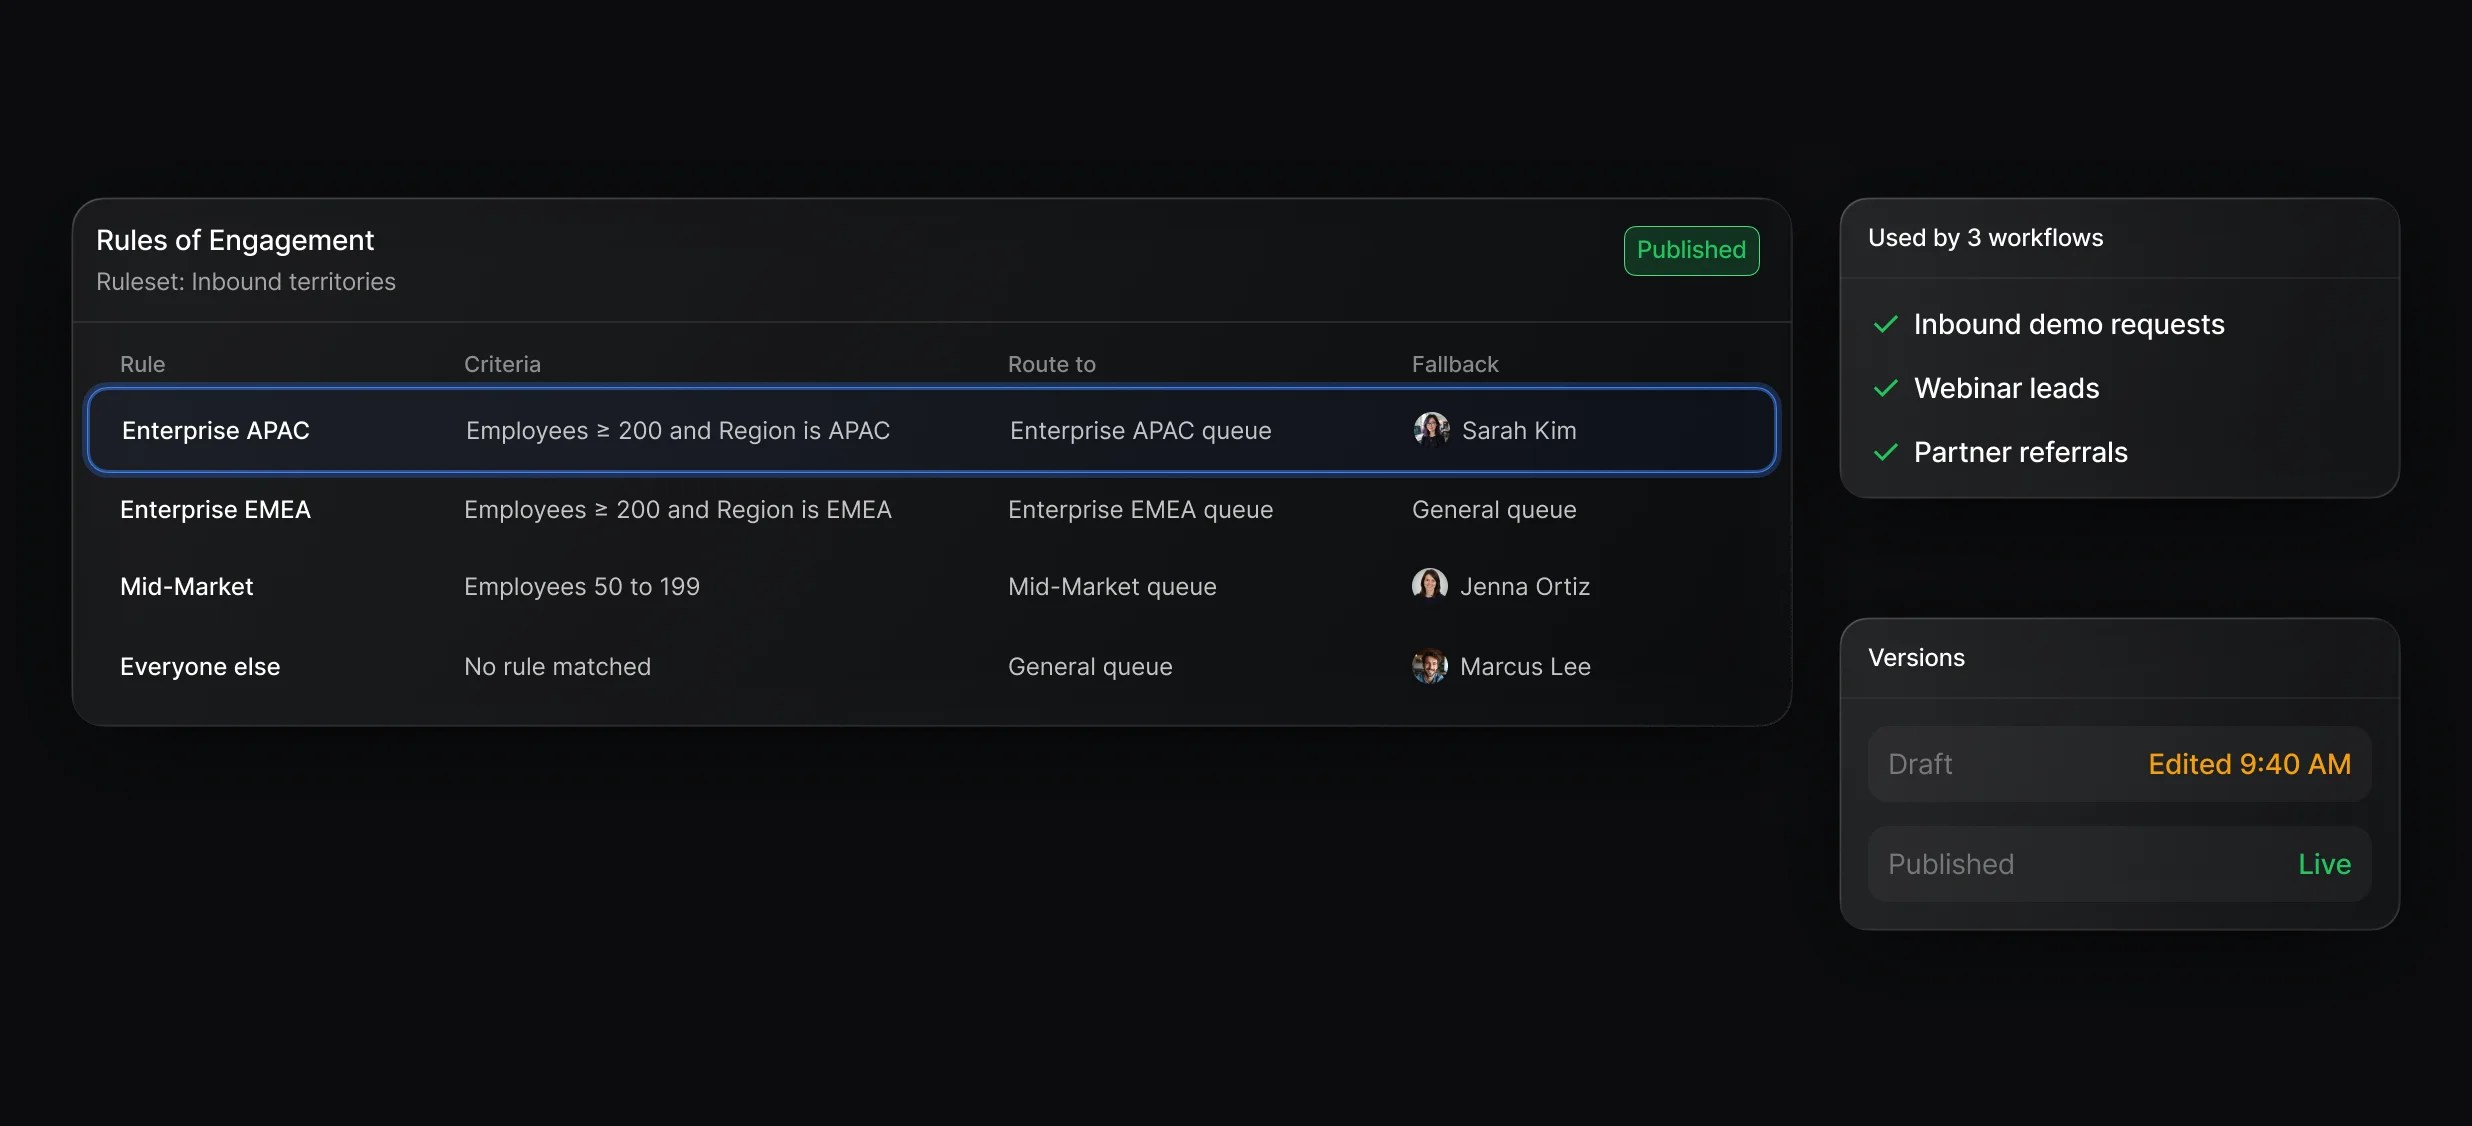Click 'General queue' fallback in Enterprise EMEA row
This screenshot has height=1126, width=2472.
pyautogui.click(x=1494, y=509)
